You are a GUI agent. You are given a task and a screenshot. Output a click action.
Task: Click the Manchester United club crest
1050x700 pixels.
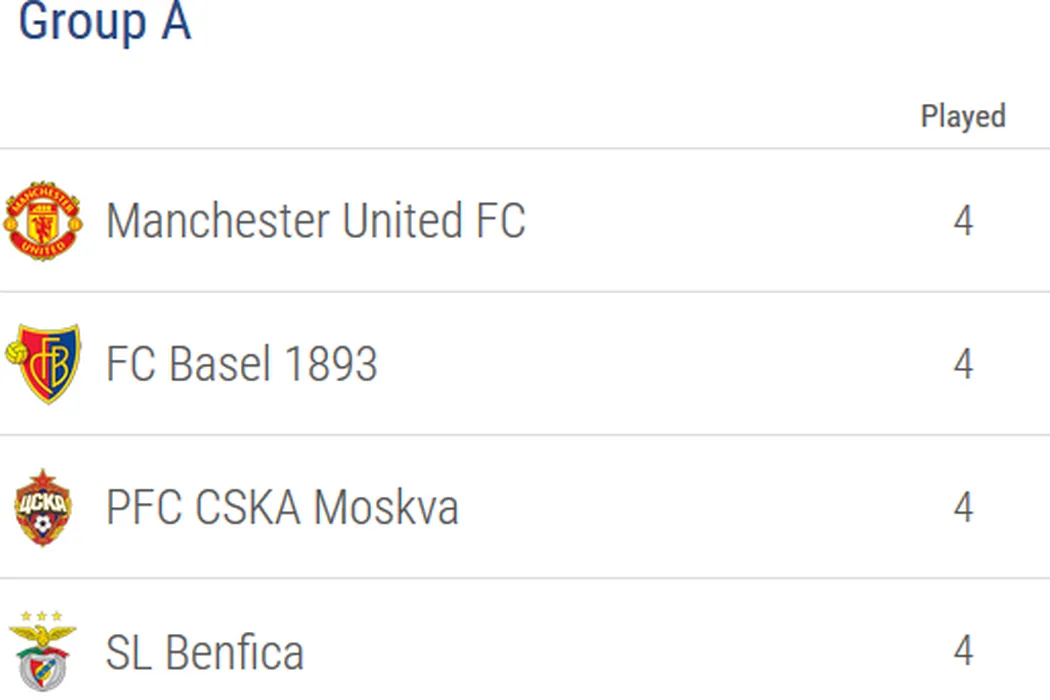click(42, 221)
